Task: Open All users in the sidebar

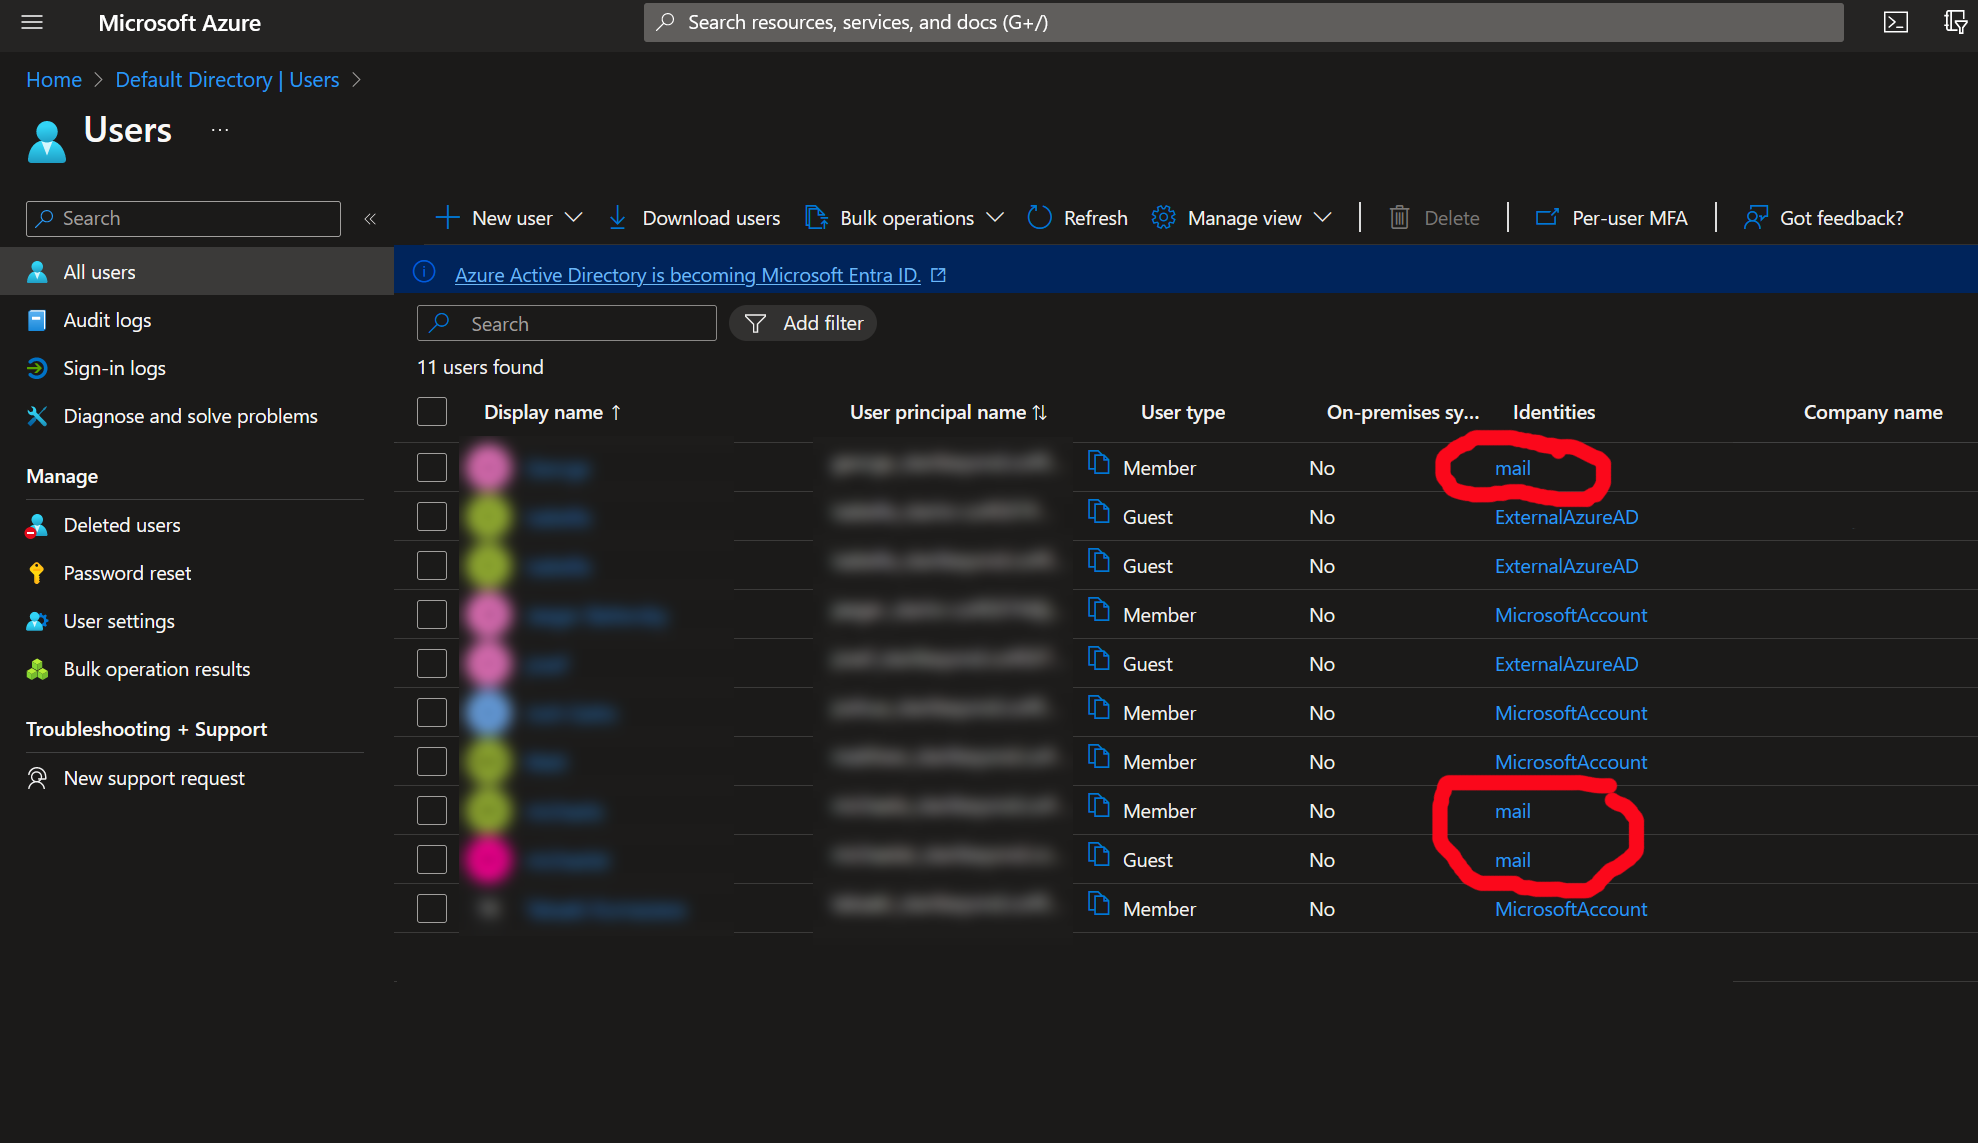Action: pyautogui.click(x=197, y=272)
